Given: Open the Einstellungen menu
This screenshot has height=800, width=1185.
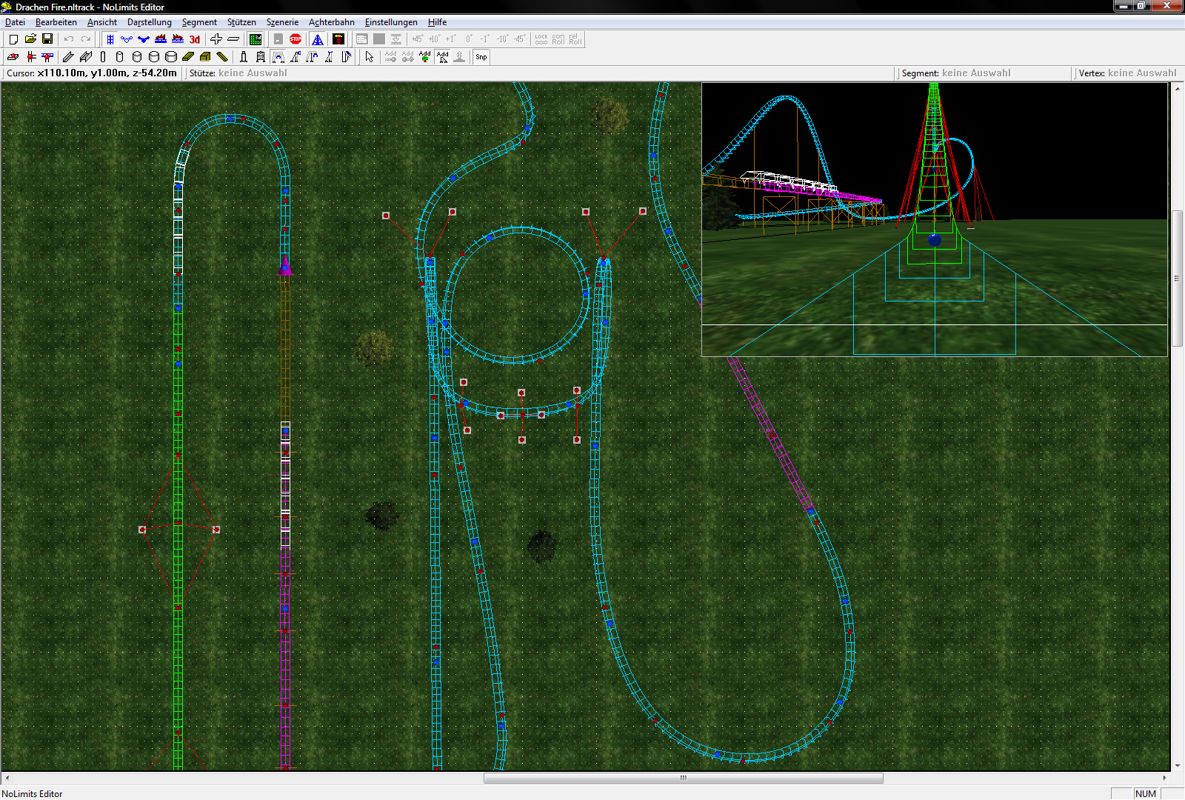Looking at the screenshot, I should point(391,22).
